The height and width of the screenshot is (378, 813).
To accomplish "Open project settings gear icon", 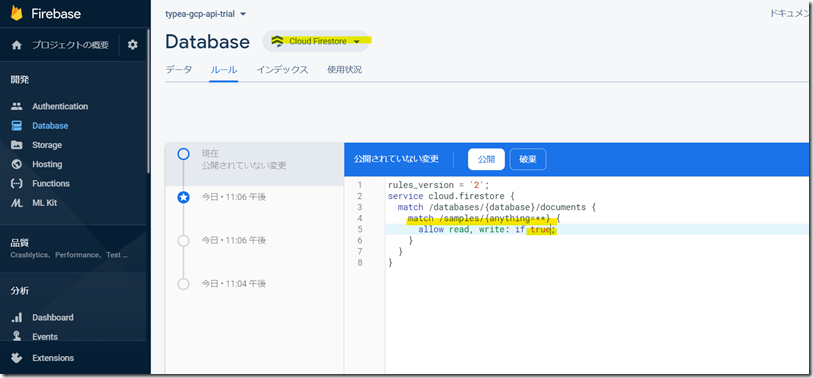I will tap(133, 45).
